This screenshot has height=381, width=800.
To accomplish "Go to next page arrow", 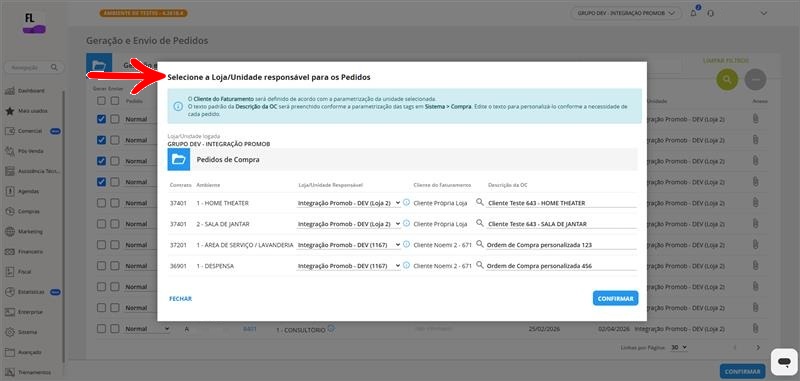I will tap(758, 347).
